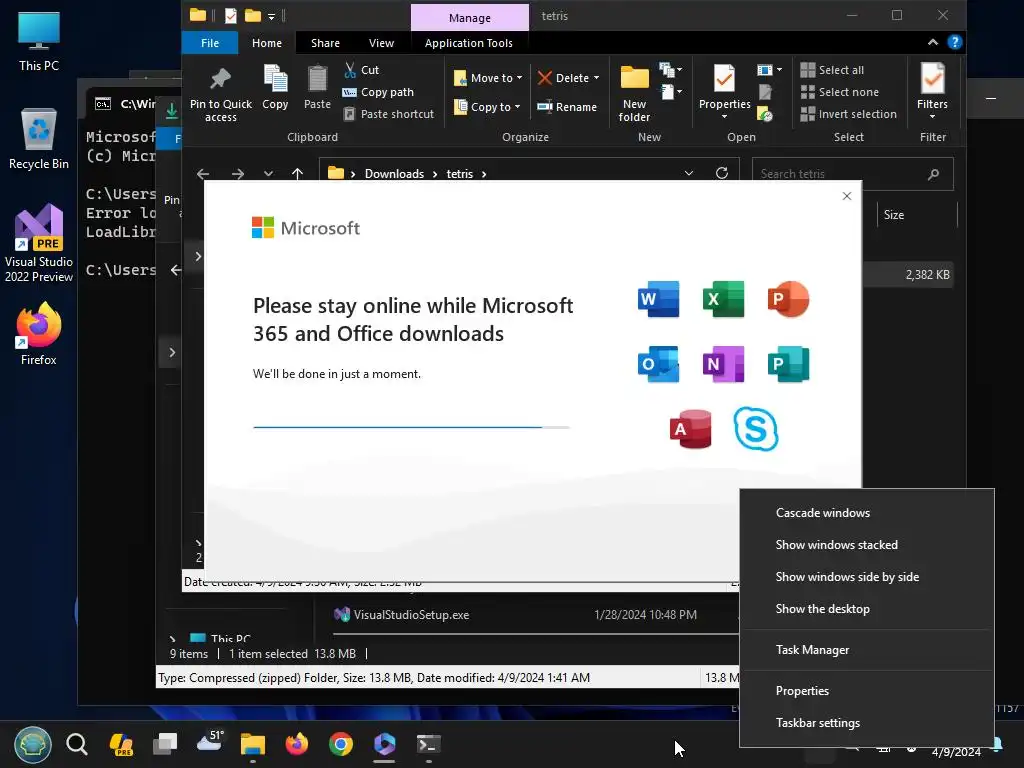Click the Edit icon in Open group
The image size is (1024, 768).
[765, 92]
